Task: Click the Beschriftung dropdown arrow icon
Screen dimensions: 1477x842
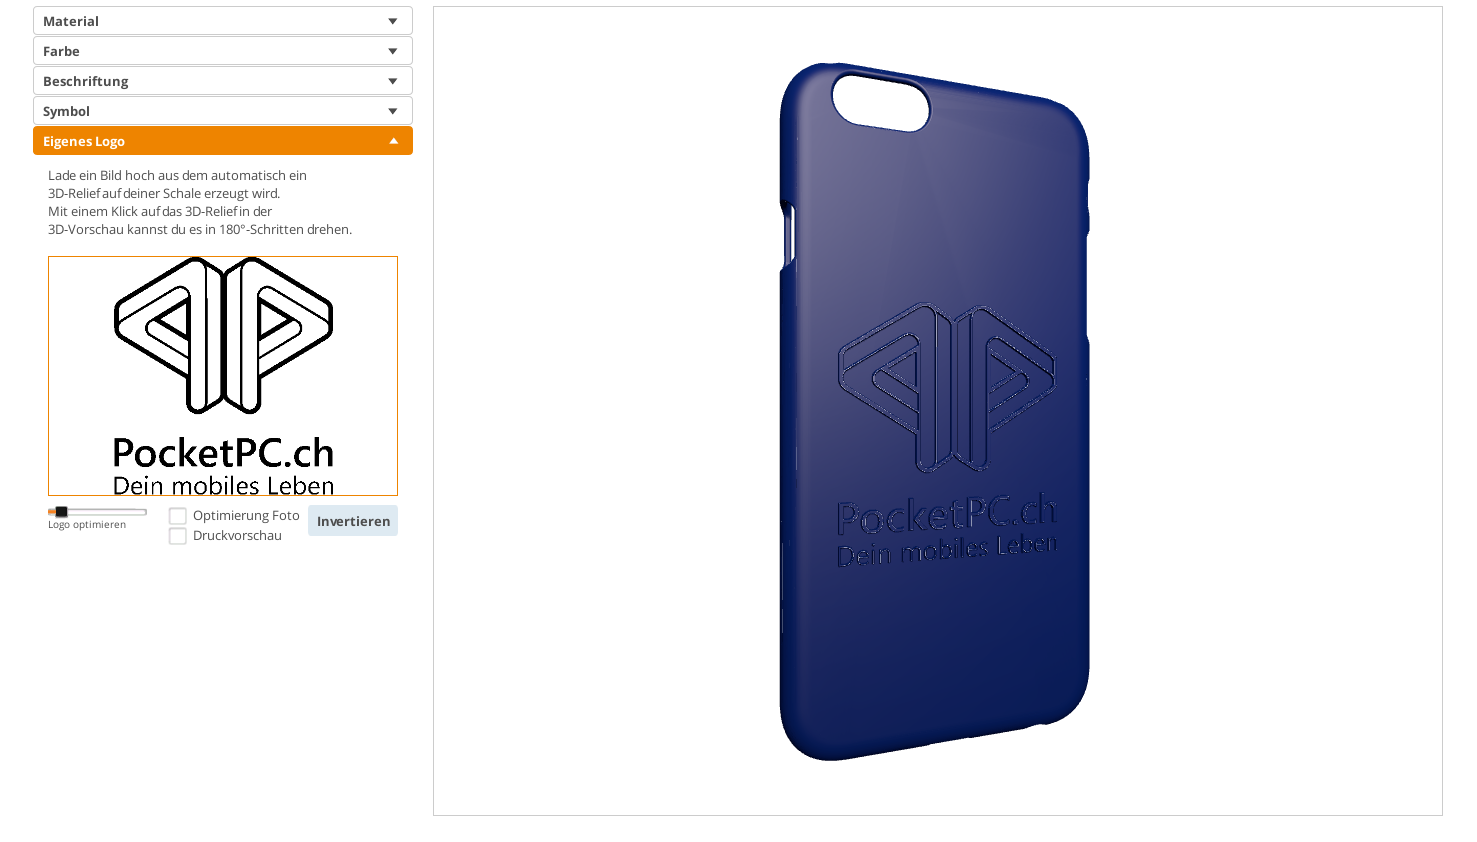Action: click(393, 81)
